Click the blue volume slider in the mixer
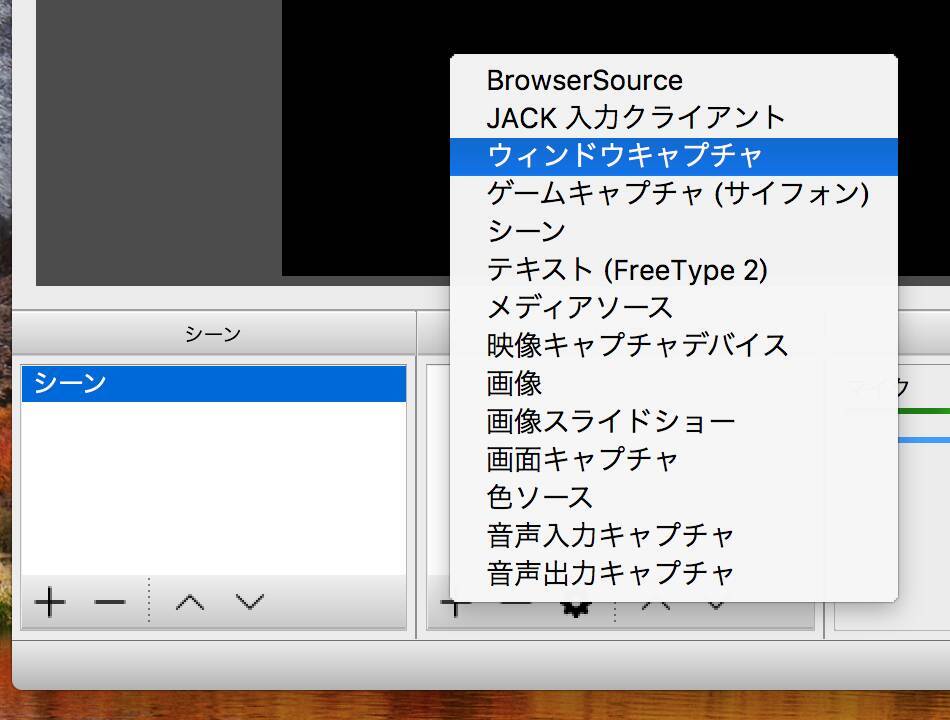Viewport: 950px width, 720px height. (x=924, y=439)
